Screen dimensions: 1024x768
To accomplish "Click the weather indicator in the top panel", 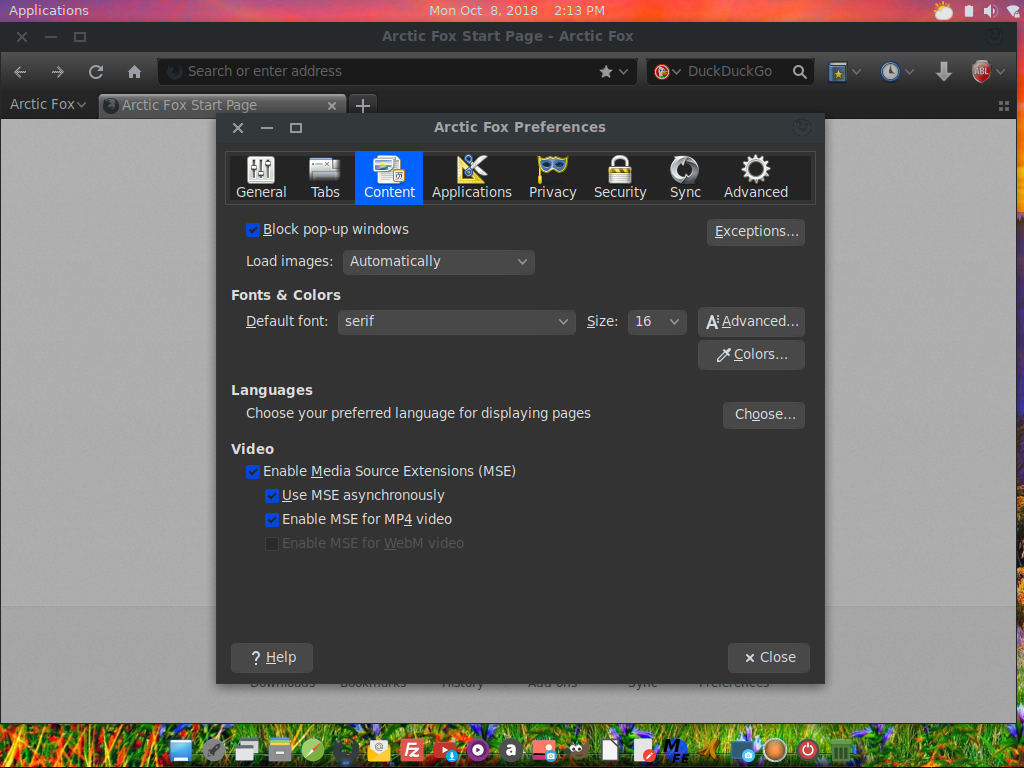I will coord(944,11).
